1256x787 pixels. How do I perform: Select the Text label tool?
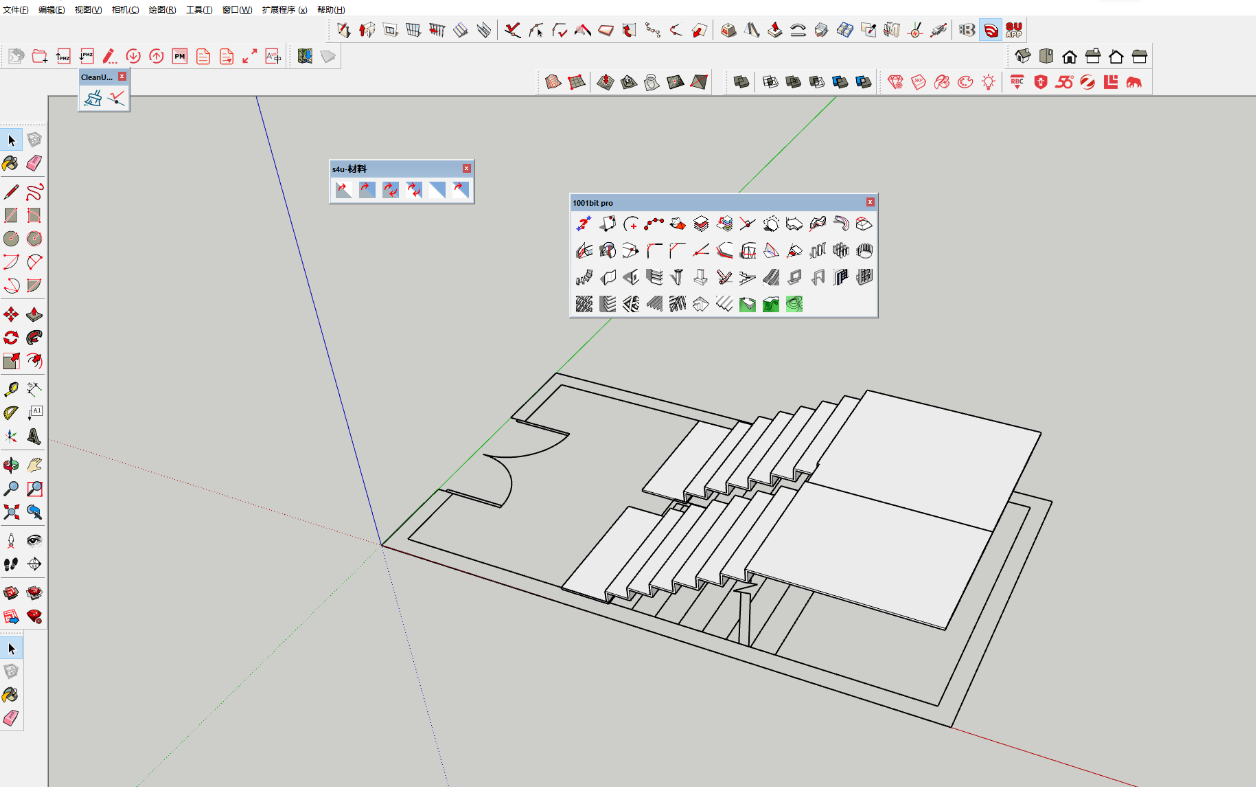pos(34,412)
